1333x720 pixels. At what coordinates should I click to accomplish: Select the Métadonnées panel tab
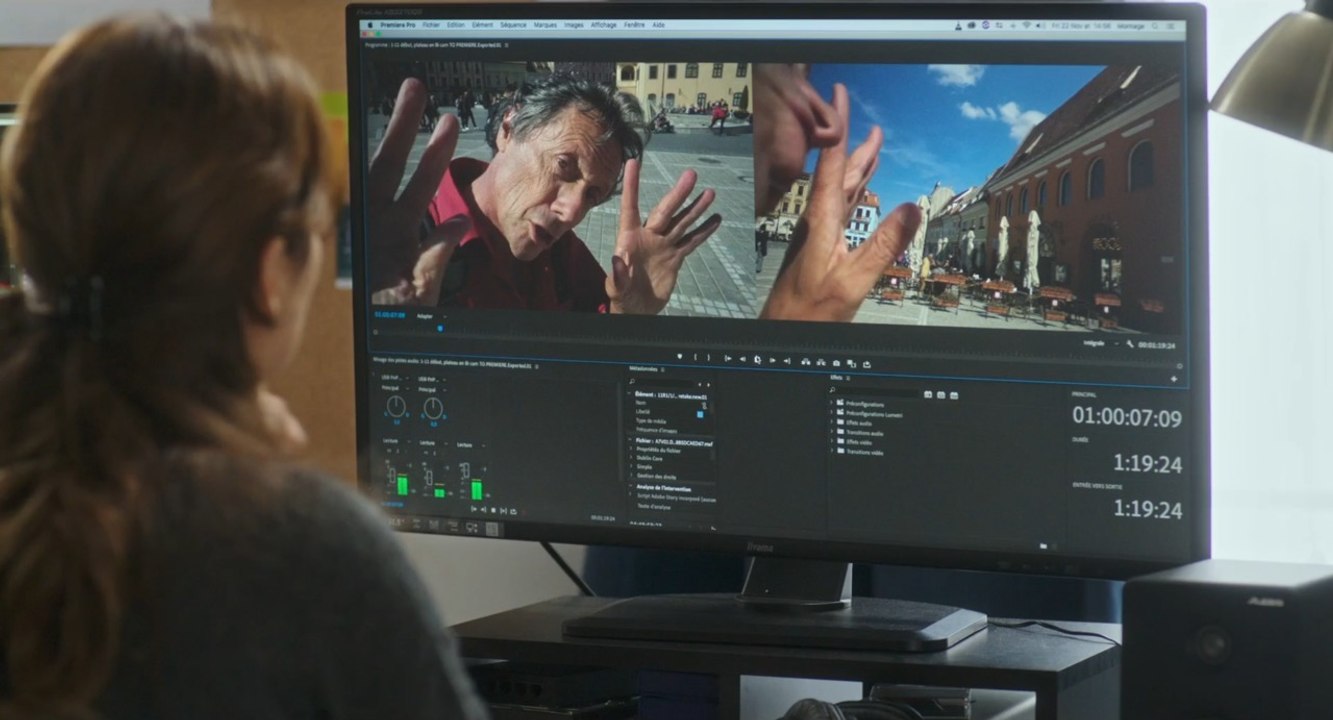pyautogui.click(x=643, y=369)
